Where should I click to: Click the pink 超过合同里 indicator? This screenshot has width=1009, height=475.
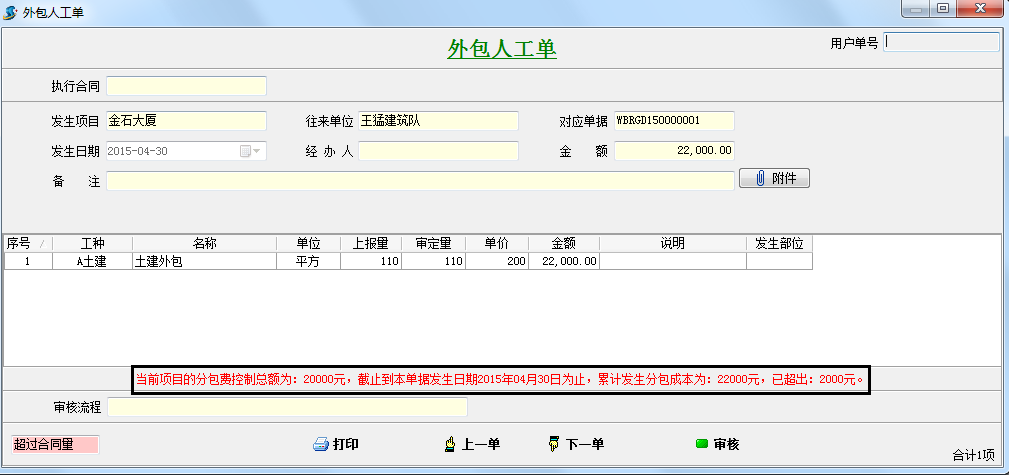tap(54, 445)
